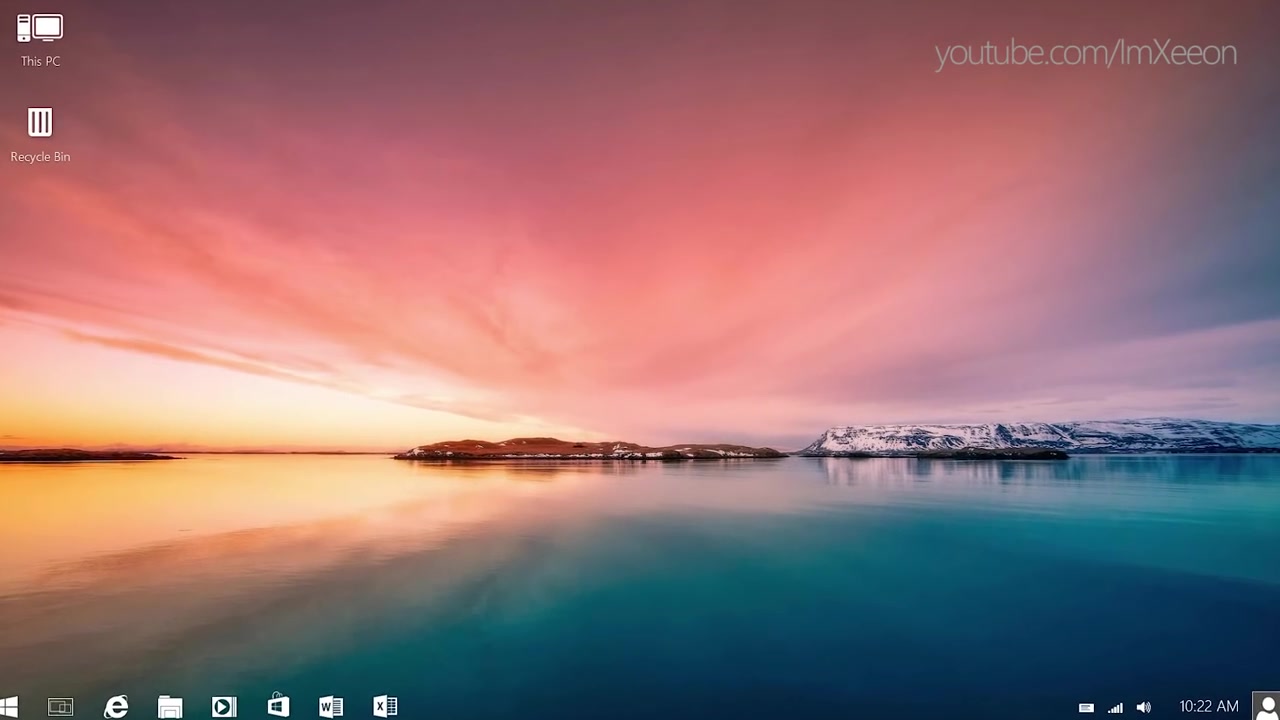
Task: Toggle the touch keyboard from the tray
Action: [1087, 706]
